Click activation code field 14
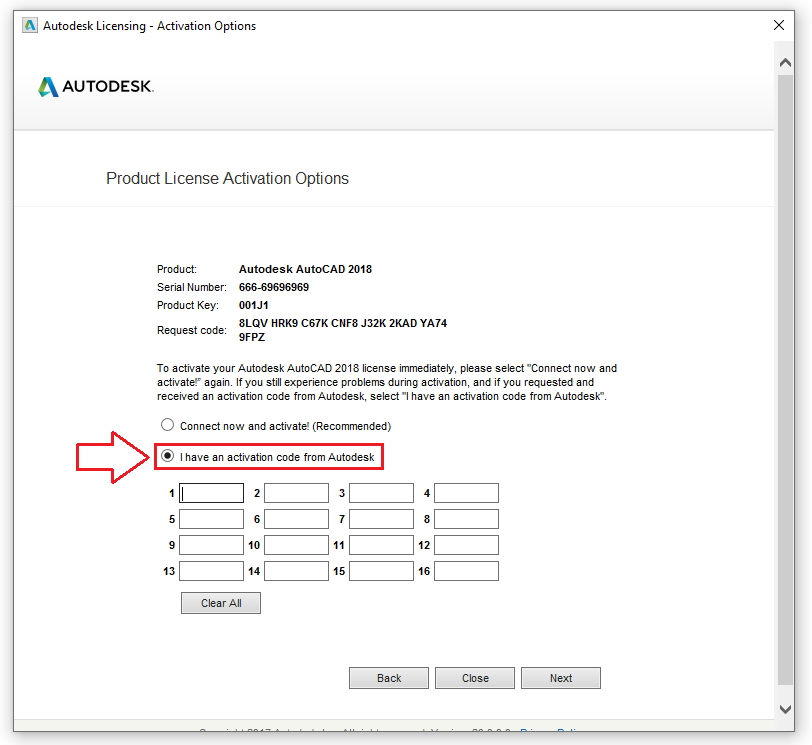This screenshot has width=812, height=745. 296,571
